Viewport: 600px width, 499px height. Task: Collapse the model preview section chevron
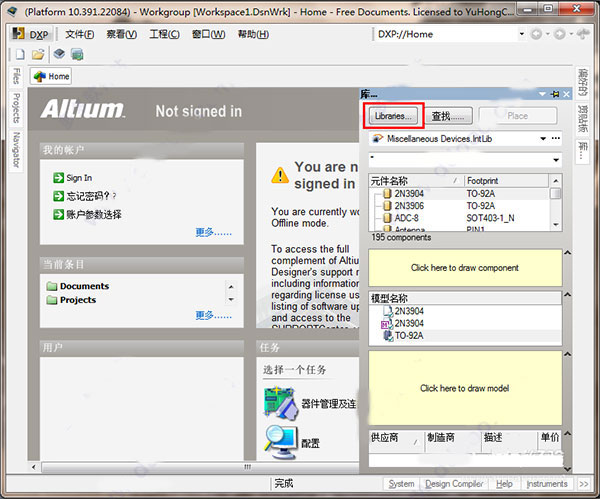coord(568,354)
